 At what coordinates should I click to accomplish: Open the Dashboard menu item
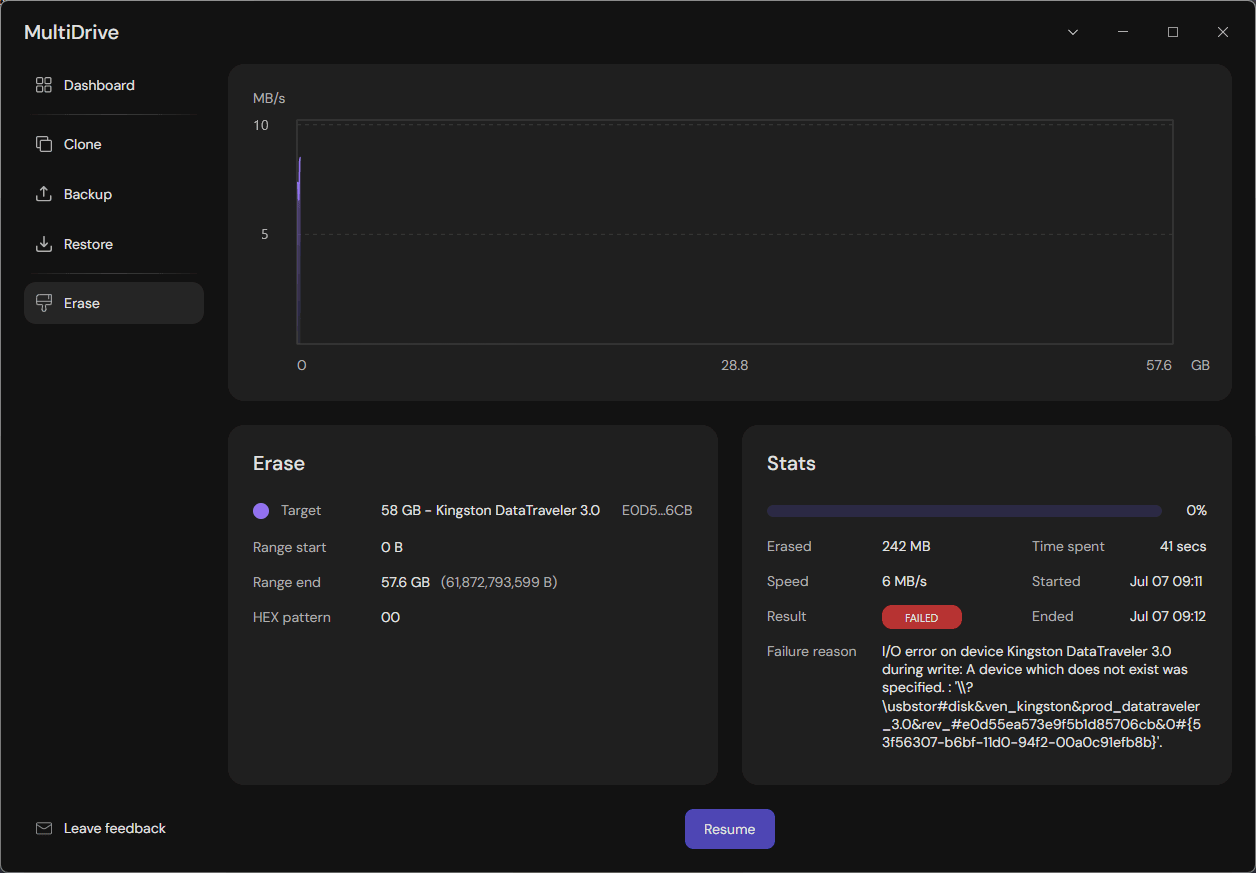[x=114, y=85]
